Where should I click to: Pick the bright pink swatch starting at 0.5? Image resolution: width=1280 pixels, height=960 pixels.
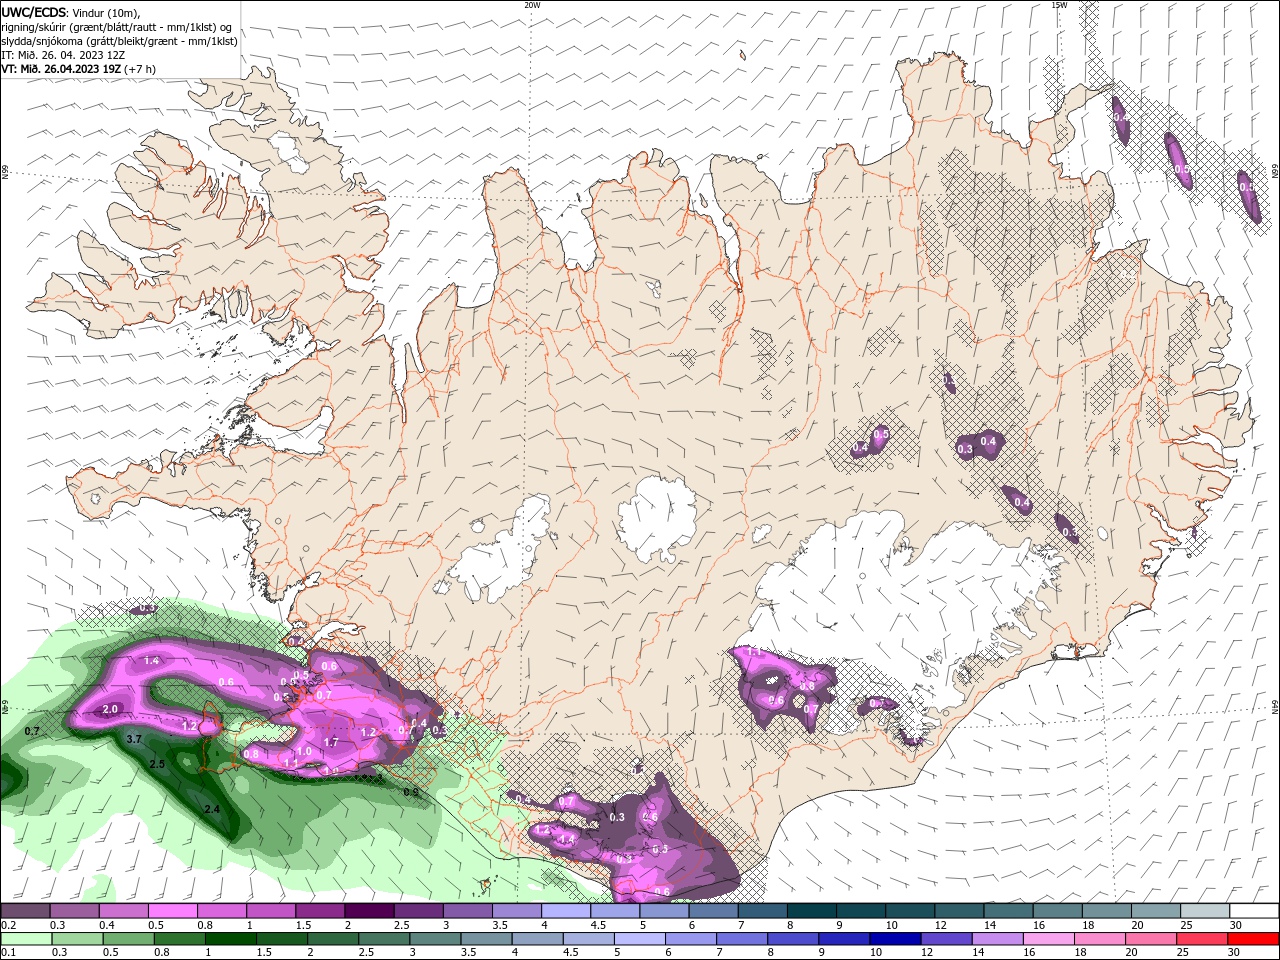[172, 910]
